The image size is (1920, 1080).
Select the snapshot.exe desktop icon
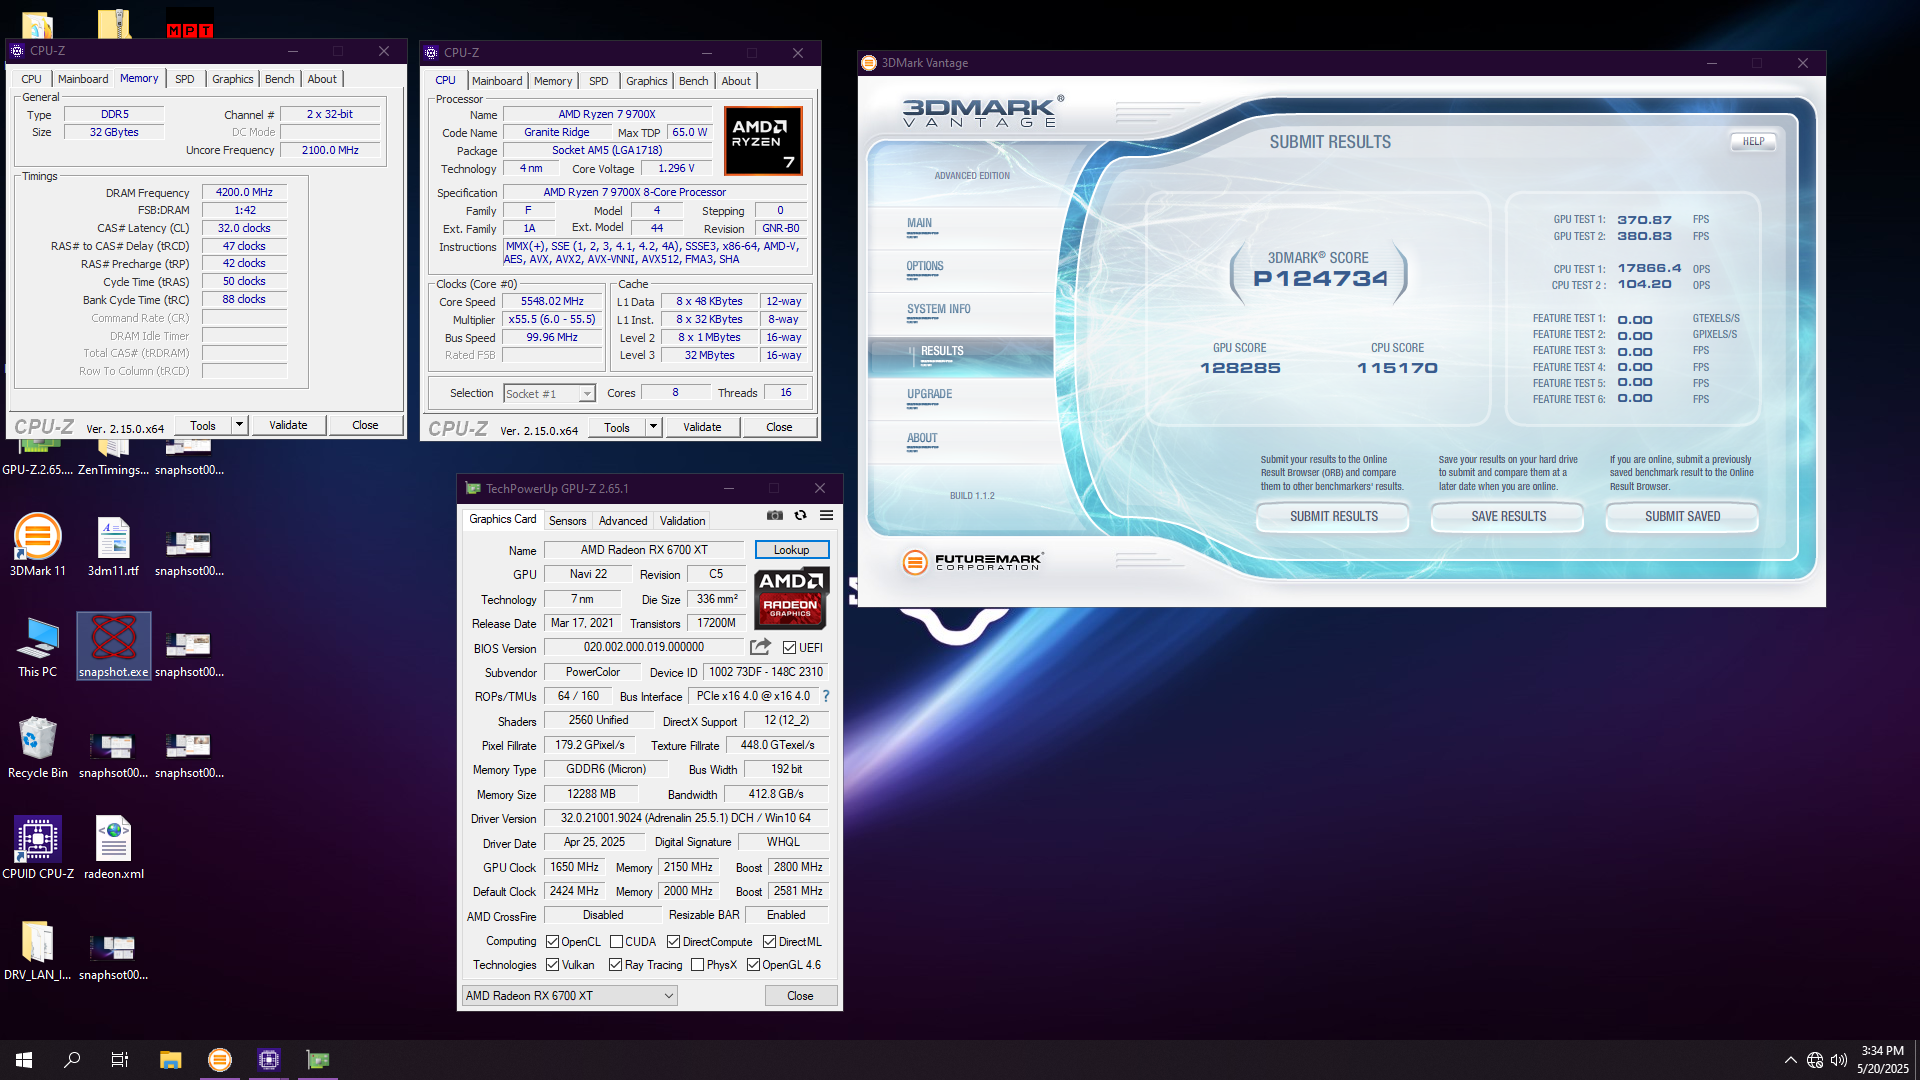[114, 646]
